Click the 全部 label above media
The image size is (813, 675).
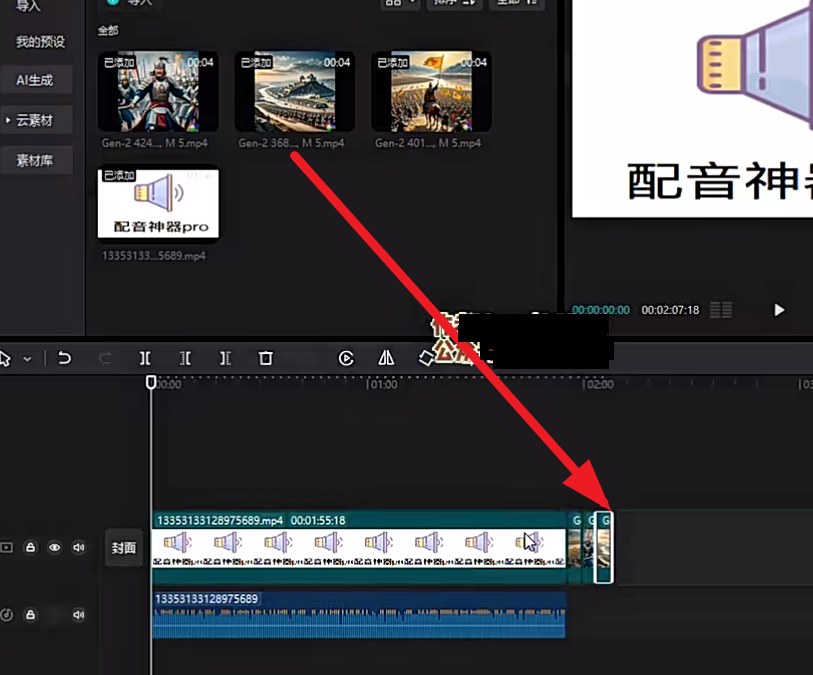pos(108,31)
